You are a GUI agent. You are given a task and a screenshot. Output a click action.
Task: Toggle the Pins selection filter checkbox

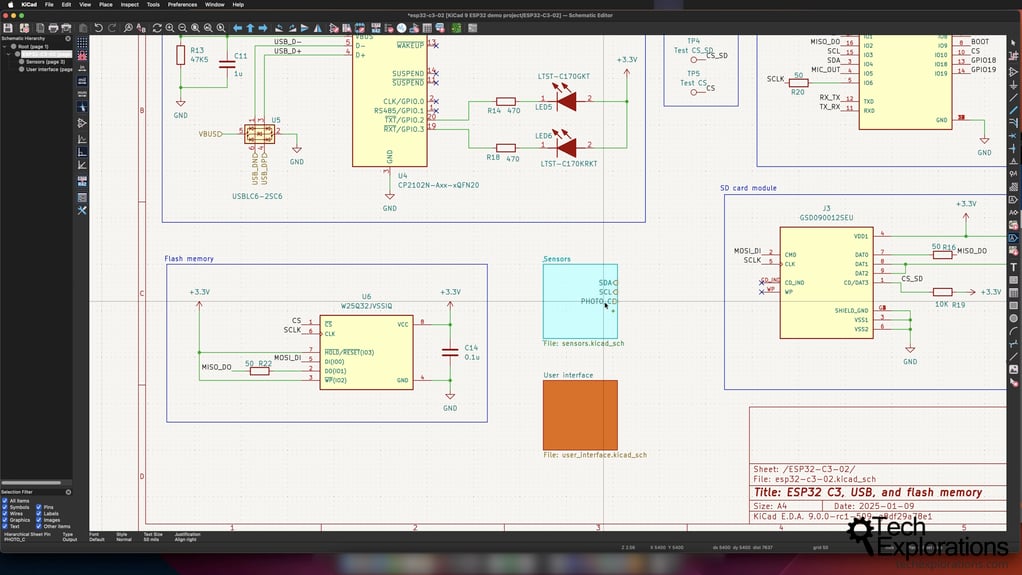[x=40, y=507]
